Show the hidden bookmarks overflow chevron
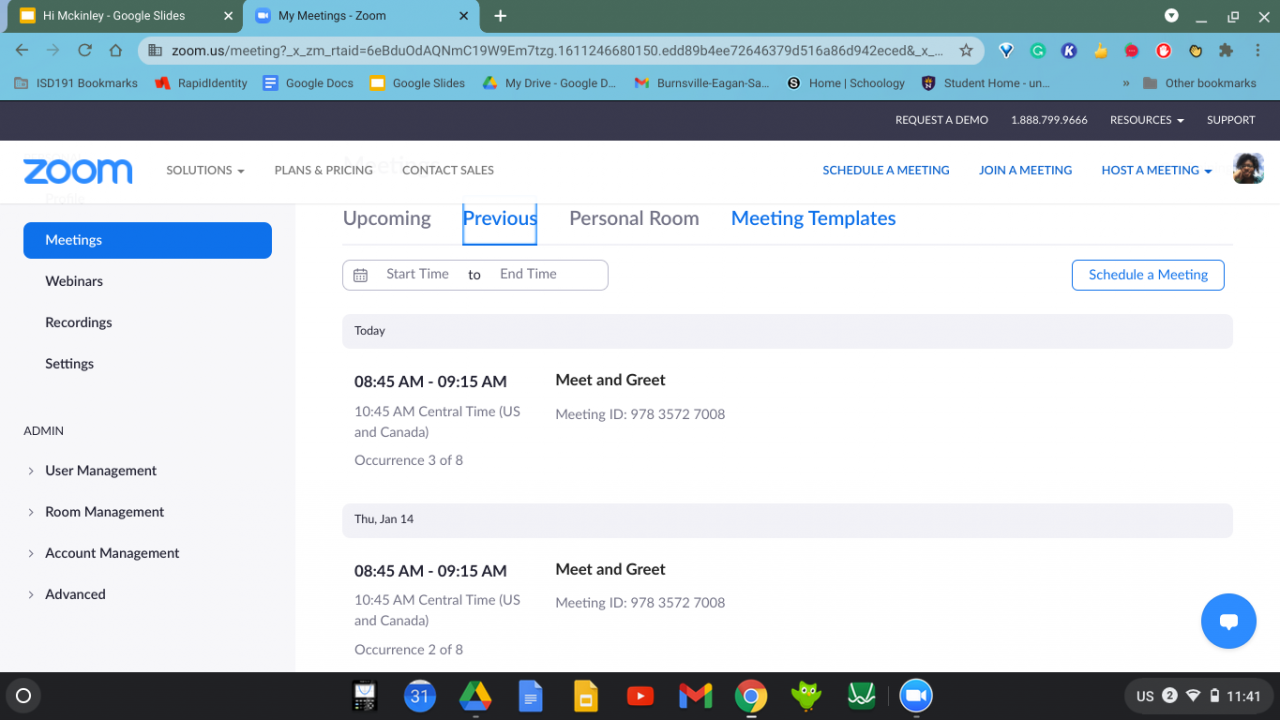Image resolution: width=1280 pixels, height=720 pixels. tap(1127, 83)
